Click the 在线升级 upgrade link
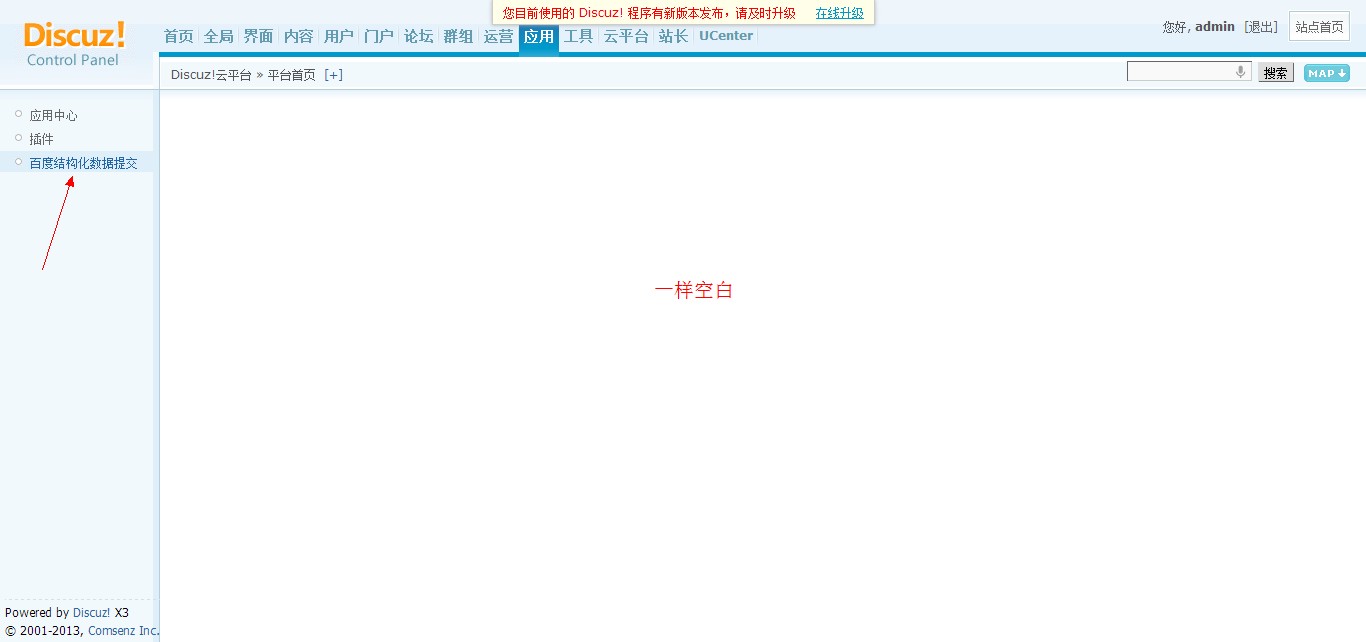Image resolution: width=1366 pixels, height=642 pixels. [x=838, y=13]
